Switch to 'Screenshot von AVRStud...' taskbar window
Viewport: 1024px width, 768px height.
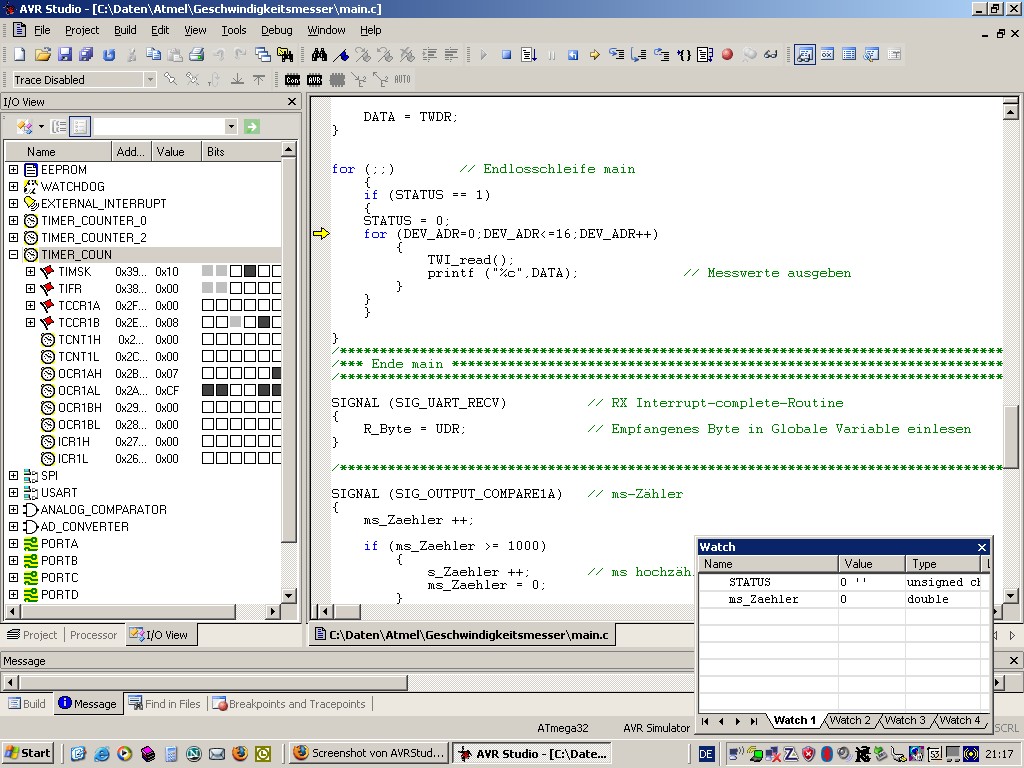pos(369,753)
